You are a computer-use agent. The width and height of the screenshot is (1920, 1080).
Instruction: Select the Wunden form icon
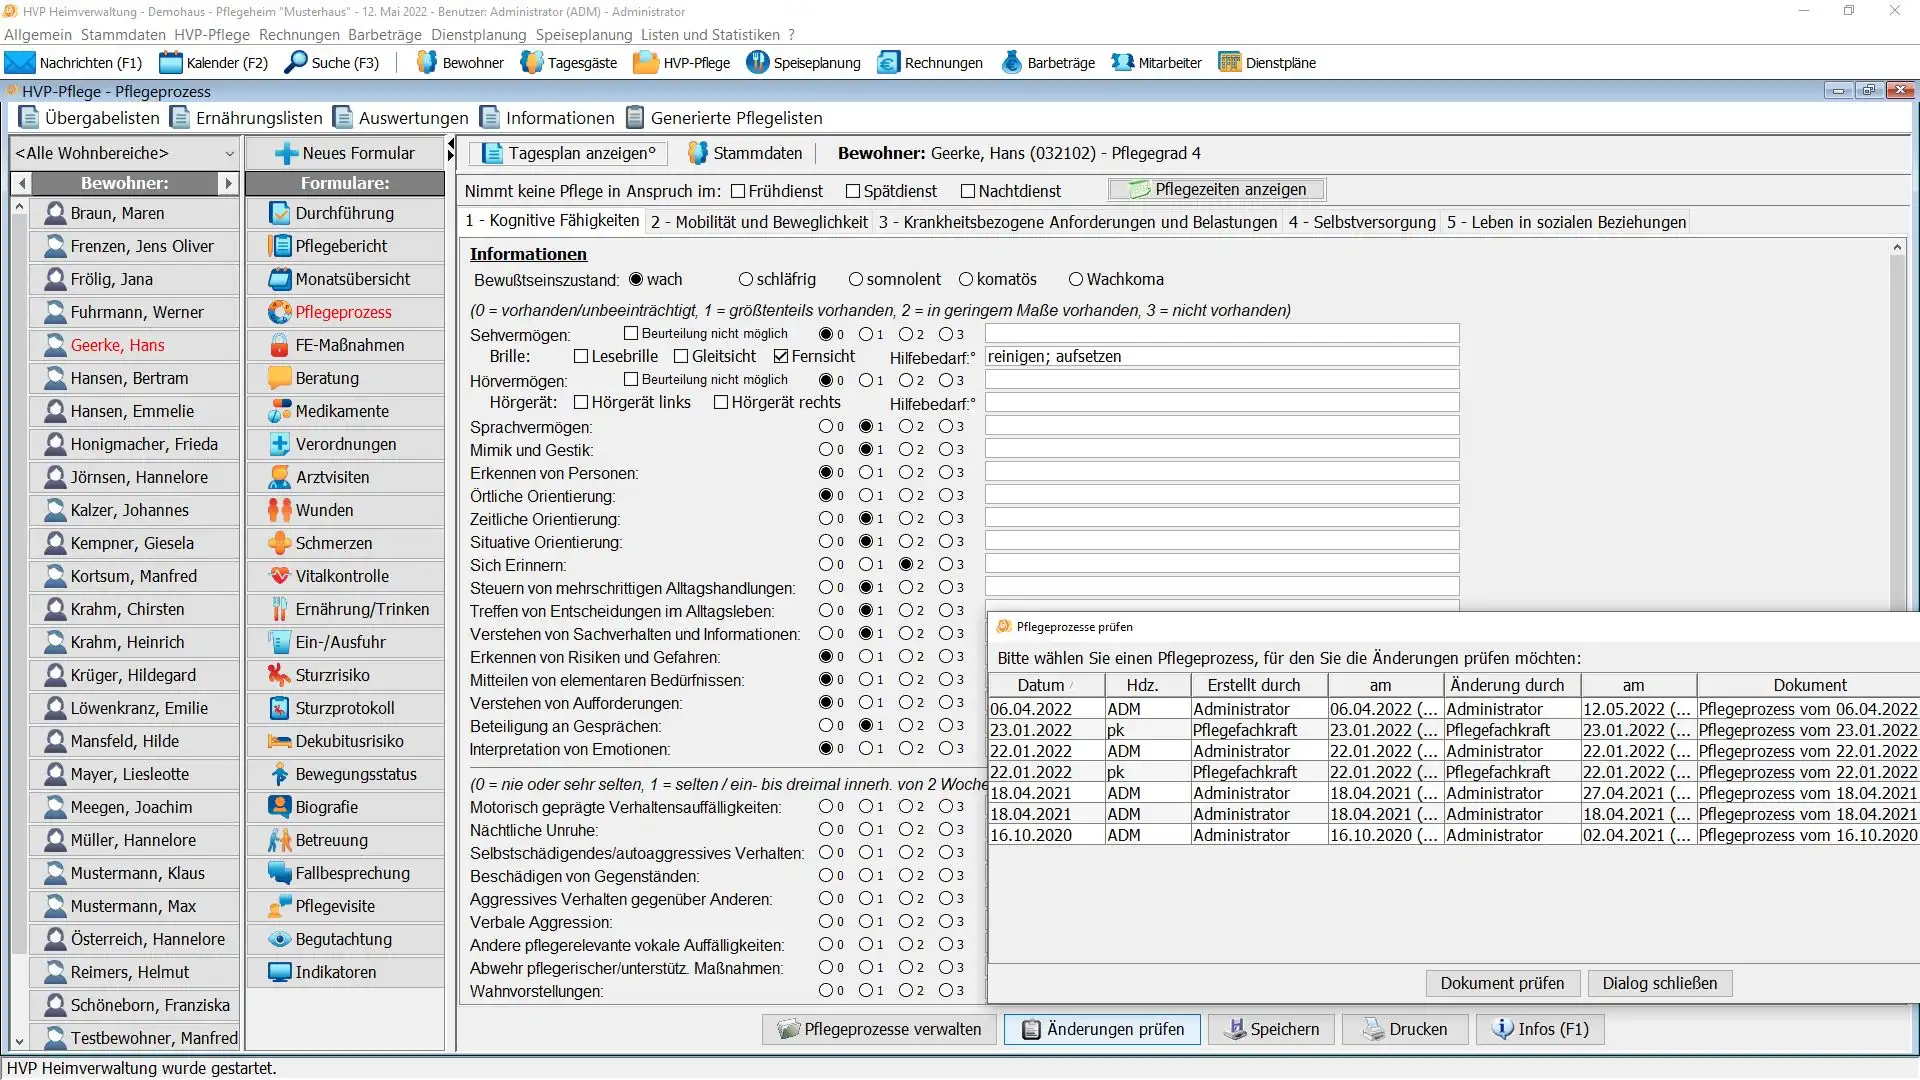280,510
